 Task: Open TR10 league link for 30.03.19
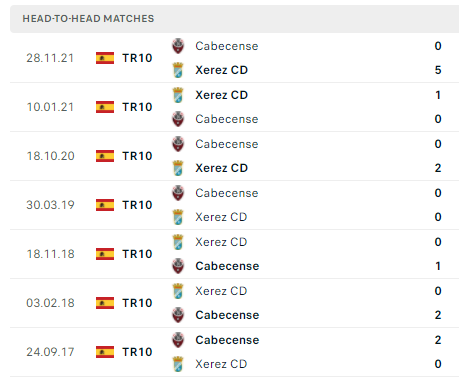(x=137, y=205)
